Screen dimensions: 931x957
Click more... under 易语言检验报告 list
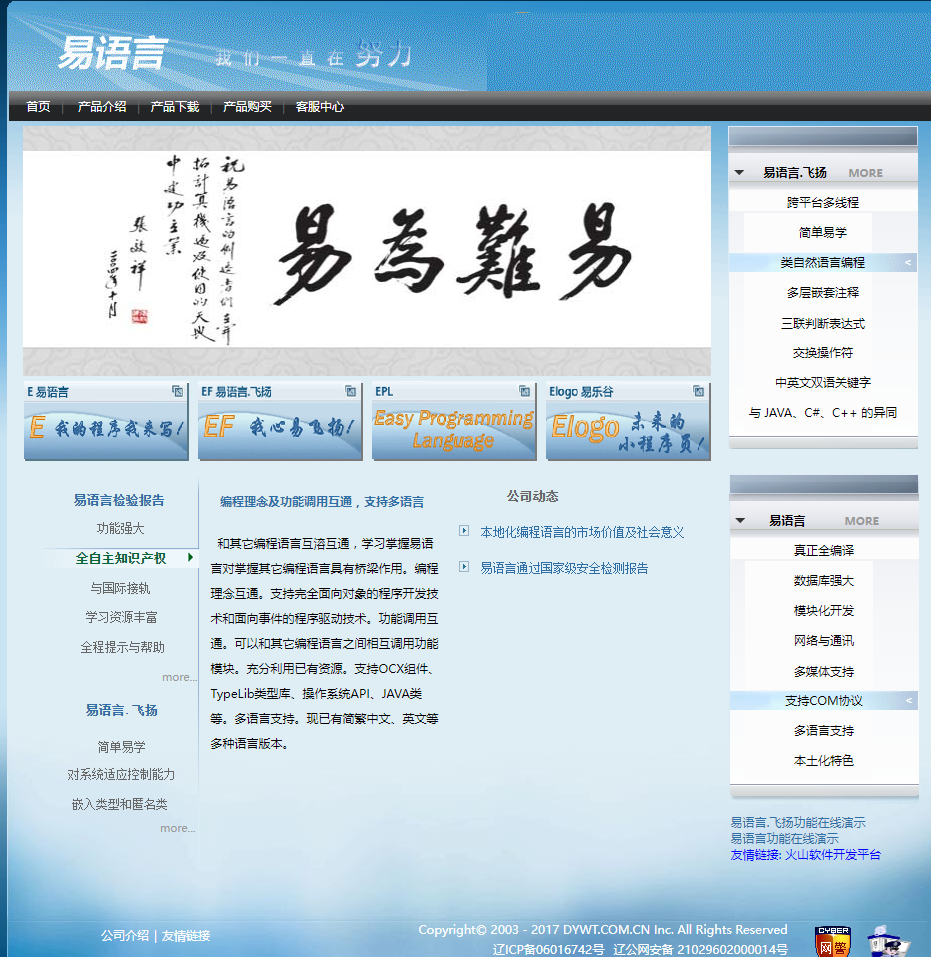tap(179, 677)
